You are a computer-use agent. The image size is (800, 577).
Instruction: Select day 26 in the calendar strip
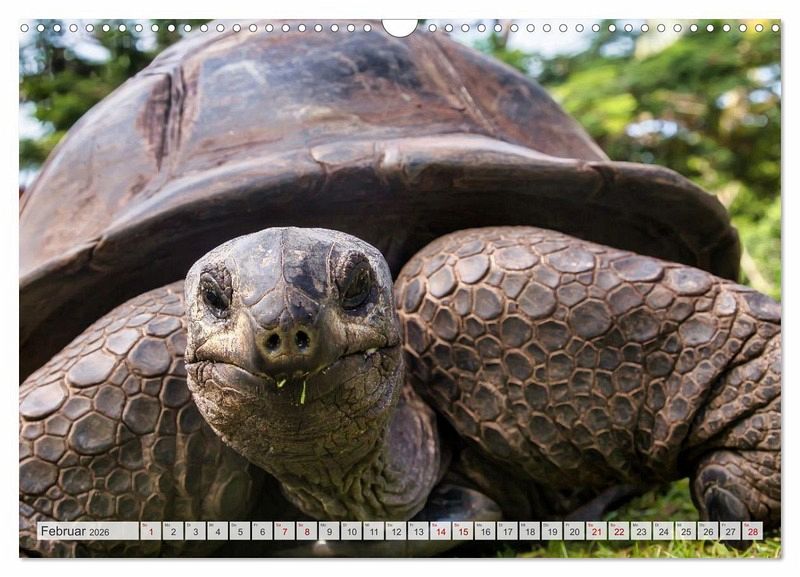pyautogui.click(x=707, y=531)
